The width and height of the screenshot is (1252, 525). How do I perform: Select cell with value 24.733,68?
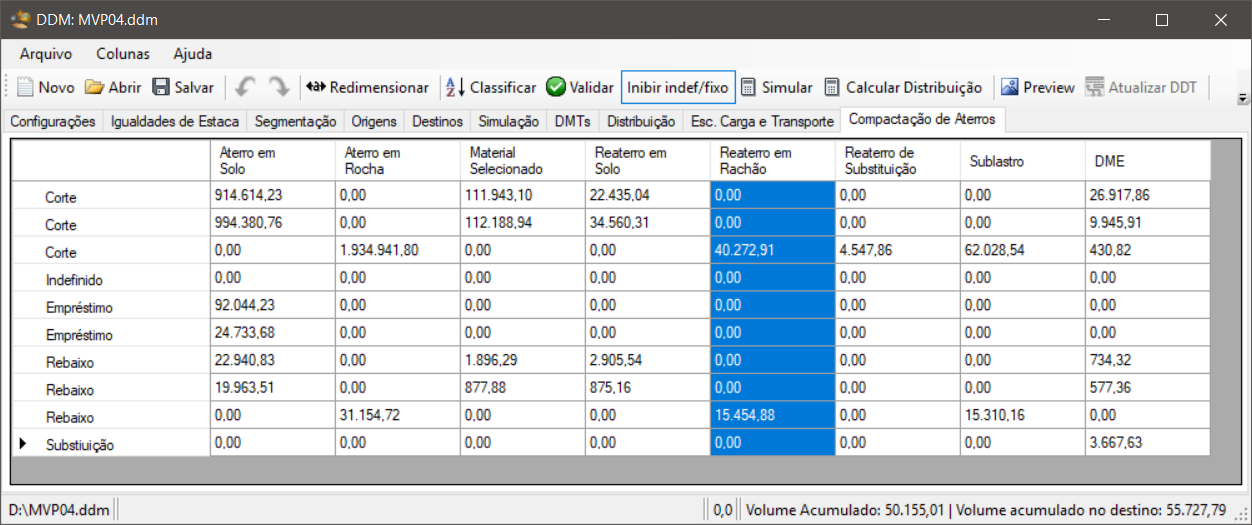(x=272, y=332)
